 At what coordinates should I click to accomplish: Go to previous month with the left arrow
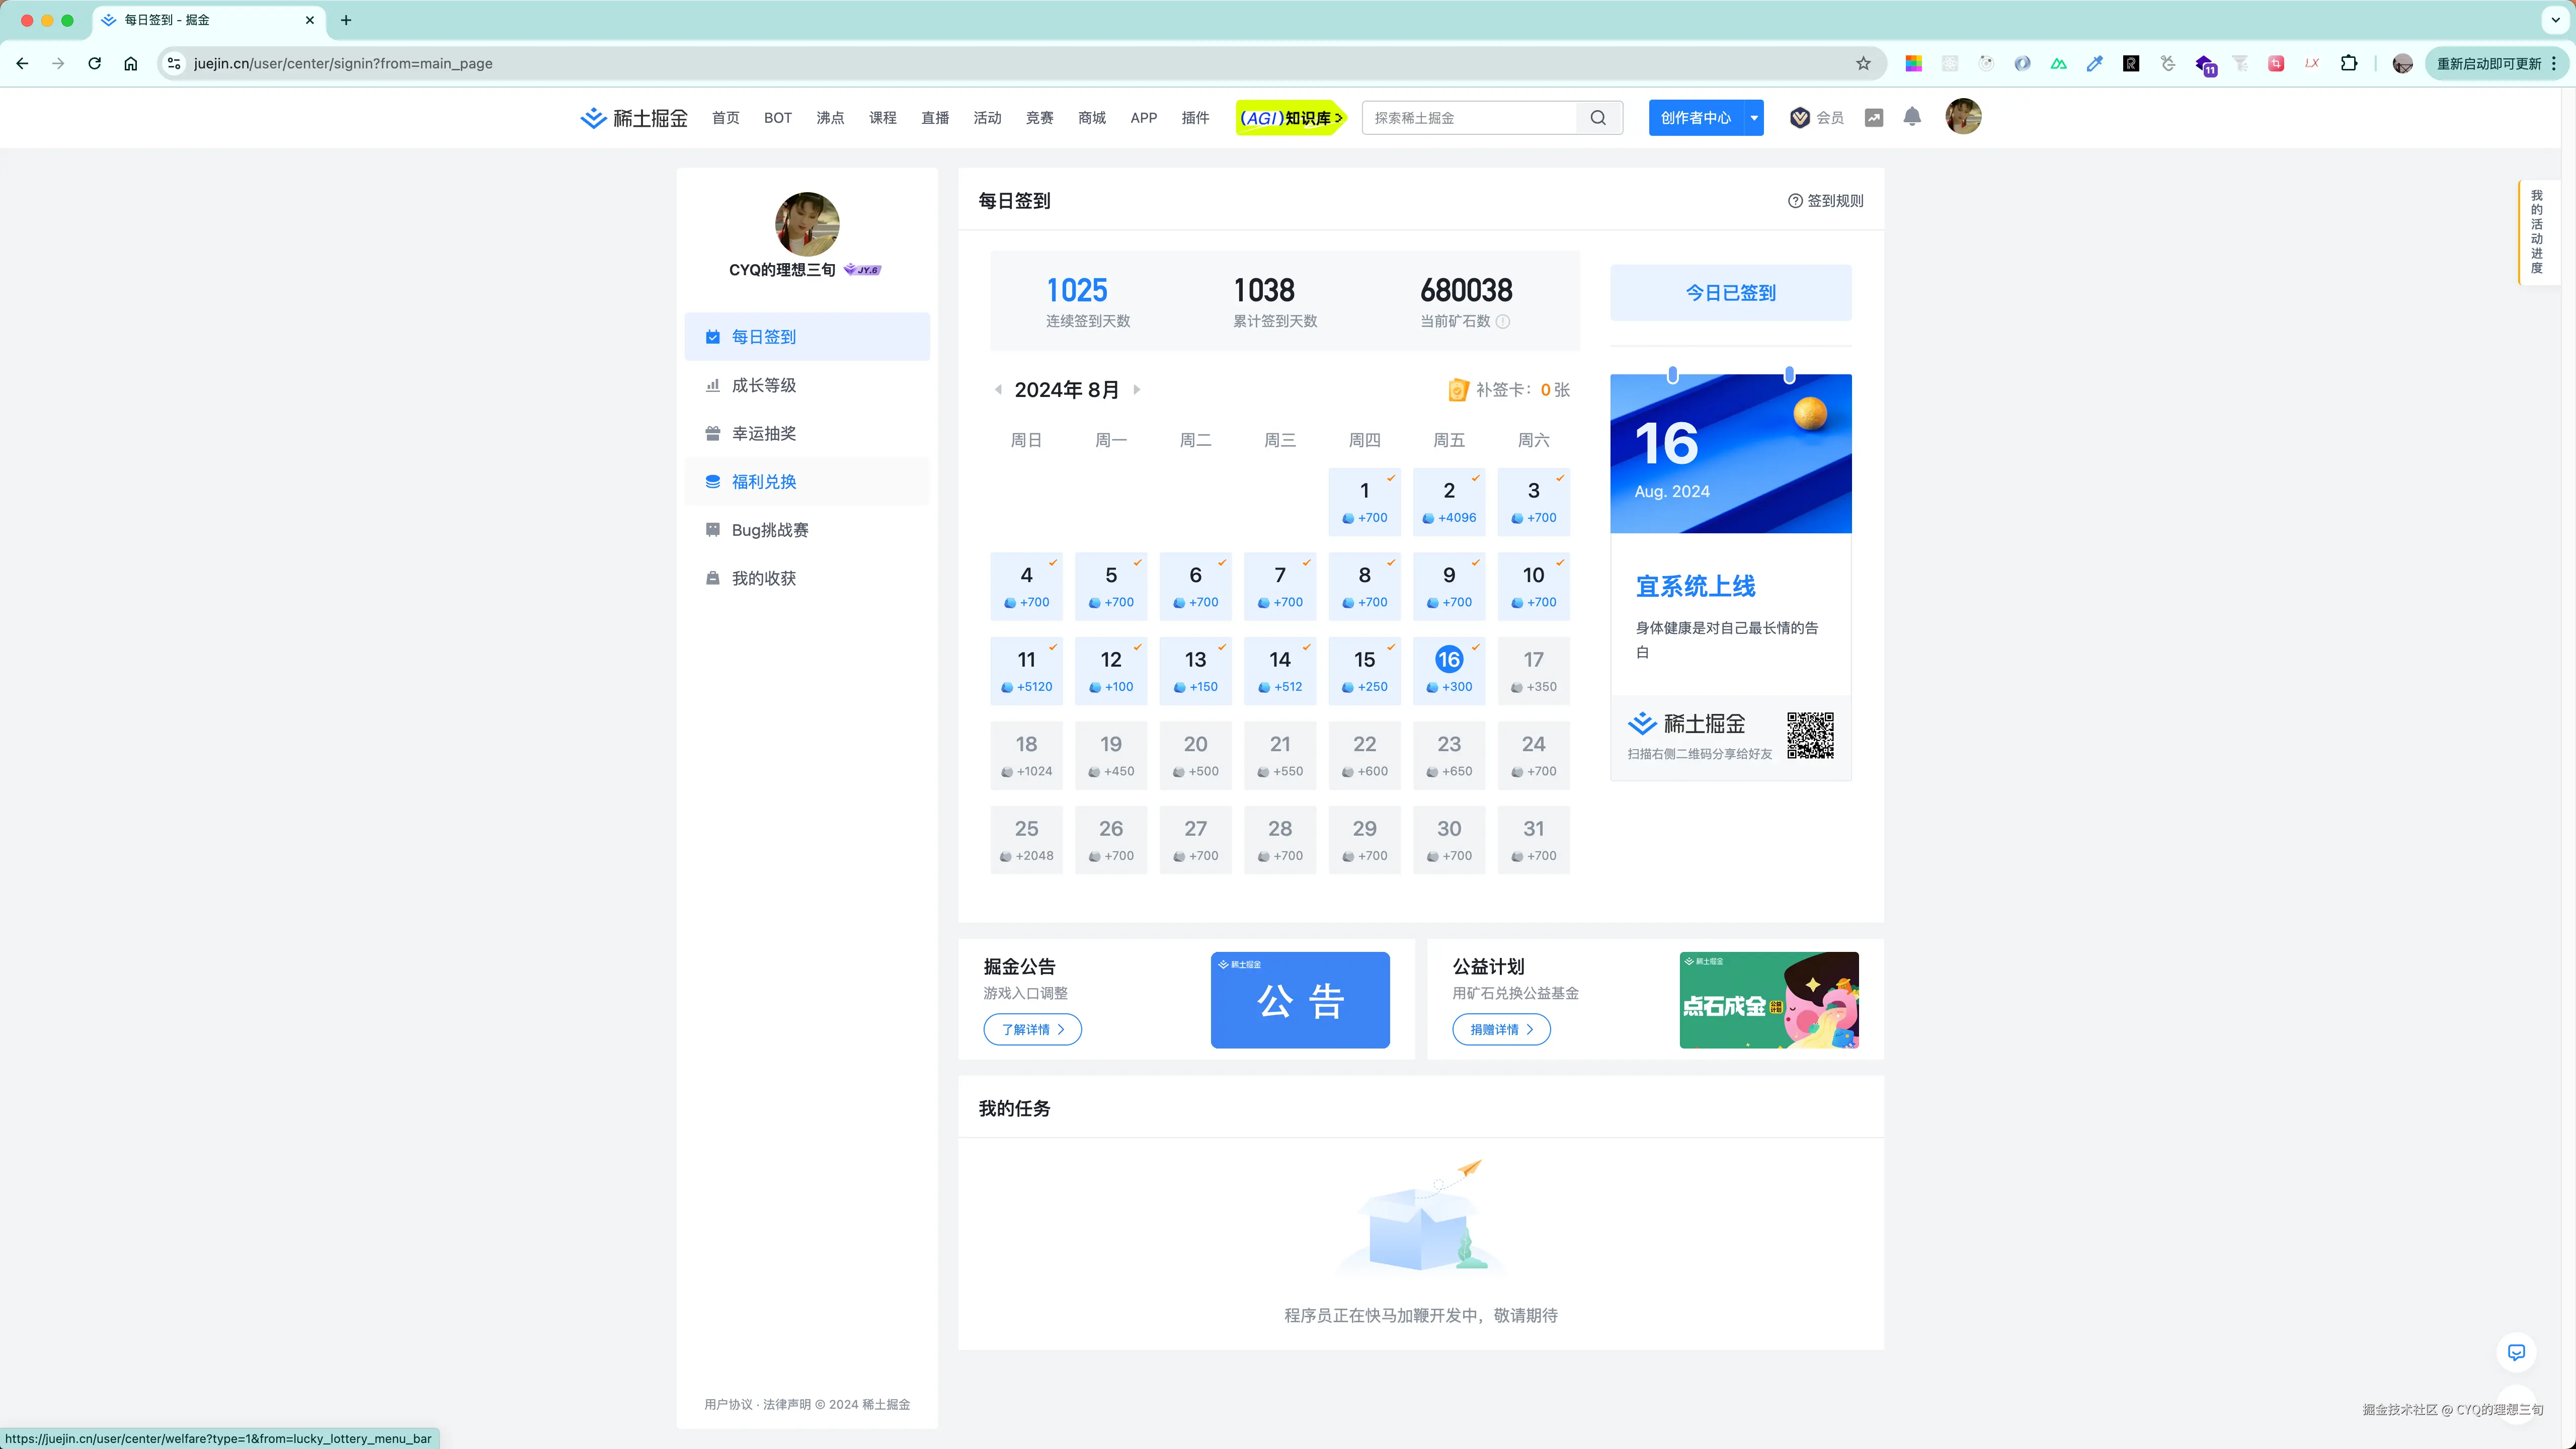[x=998, y=390]
